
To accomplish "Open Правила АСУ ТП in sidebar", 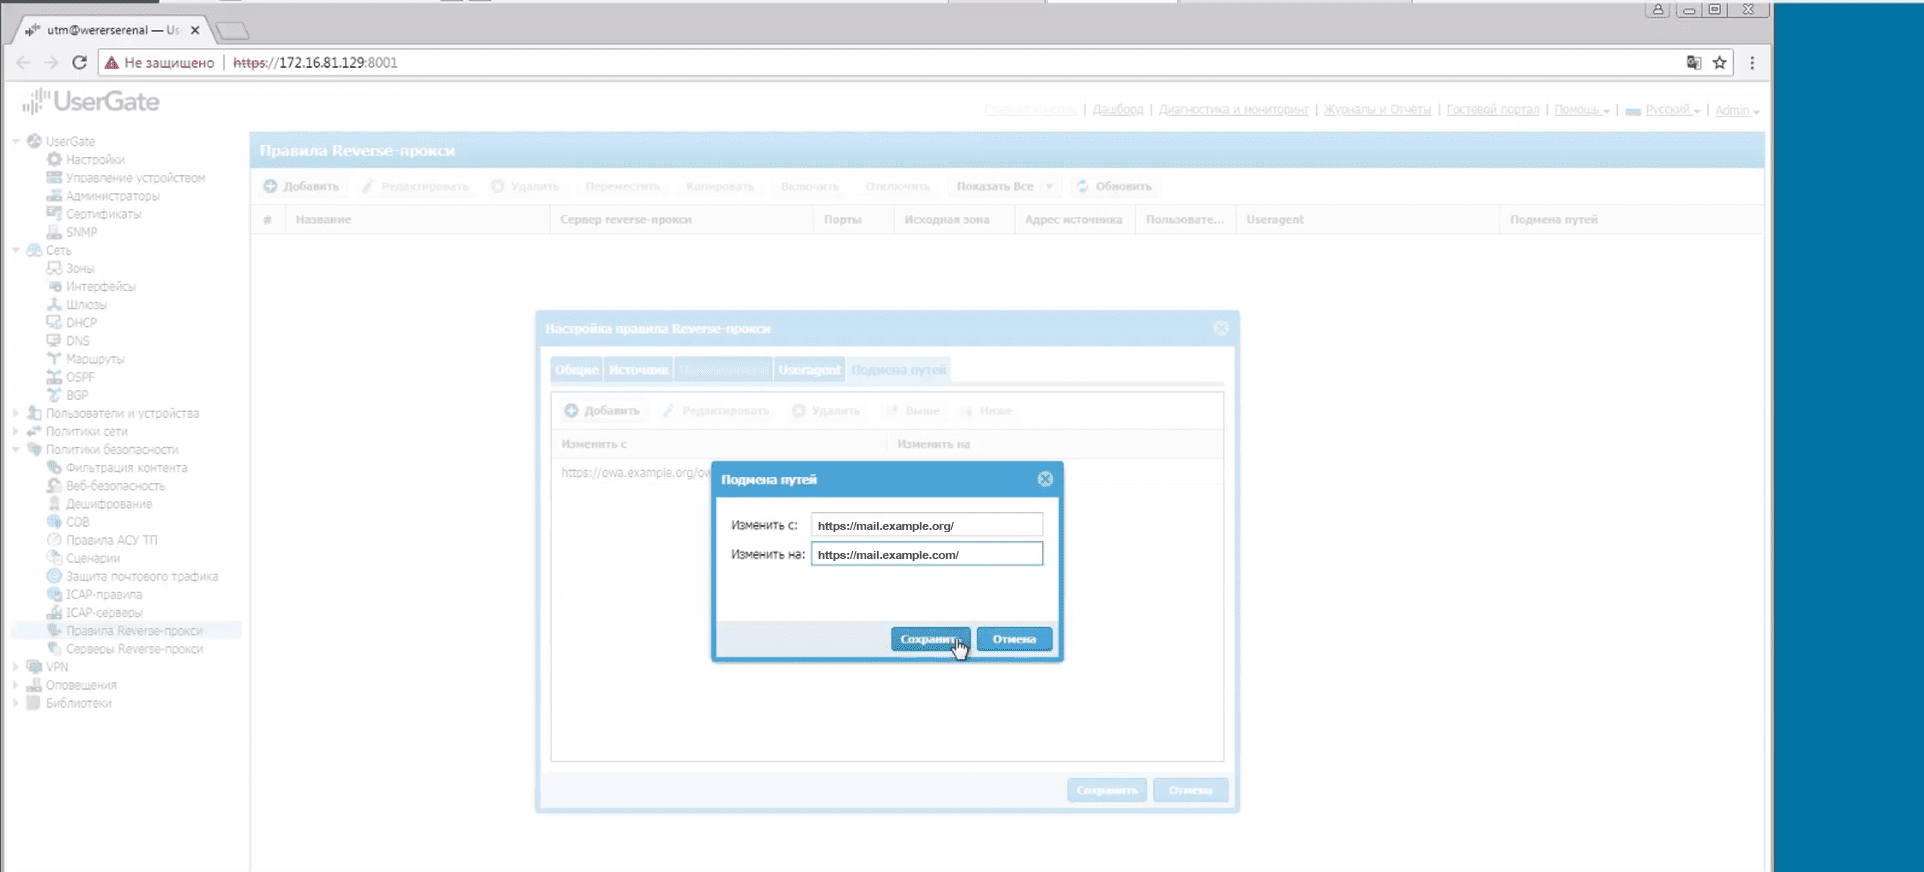I will click(111, 540).
